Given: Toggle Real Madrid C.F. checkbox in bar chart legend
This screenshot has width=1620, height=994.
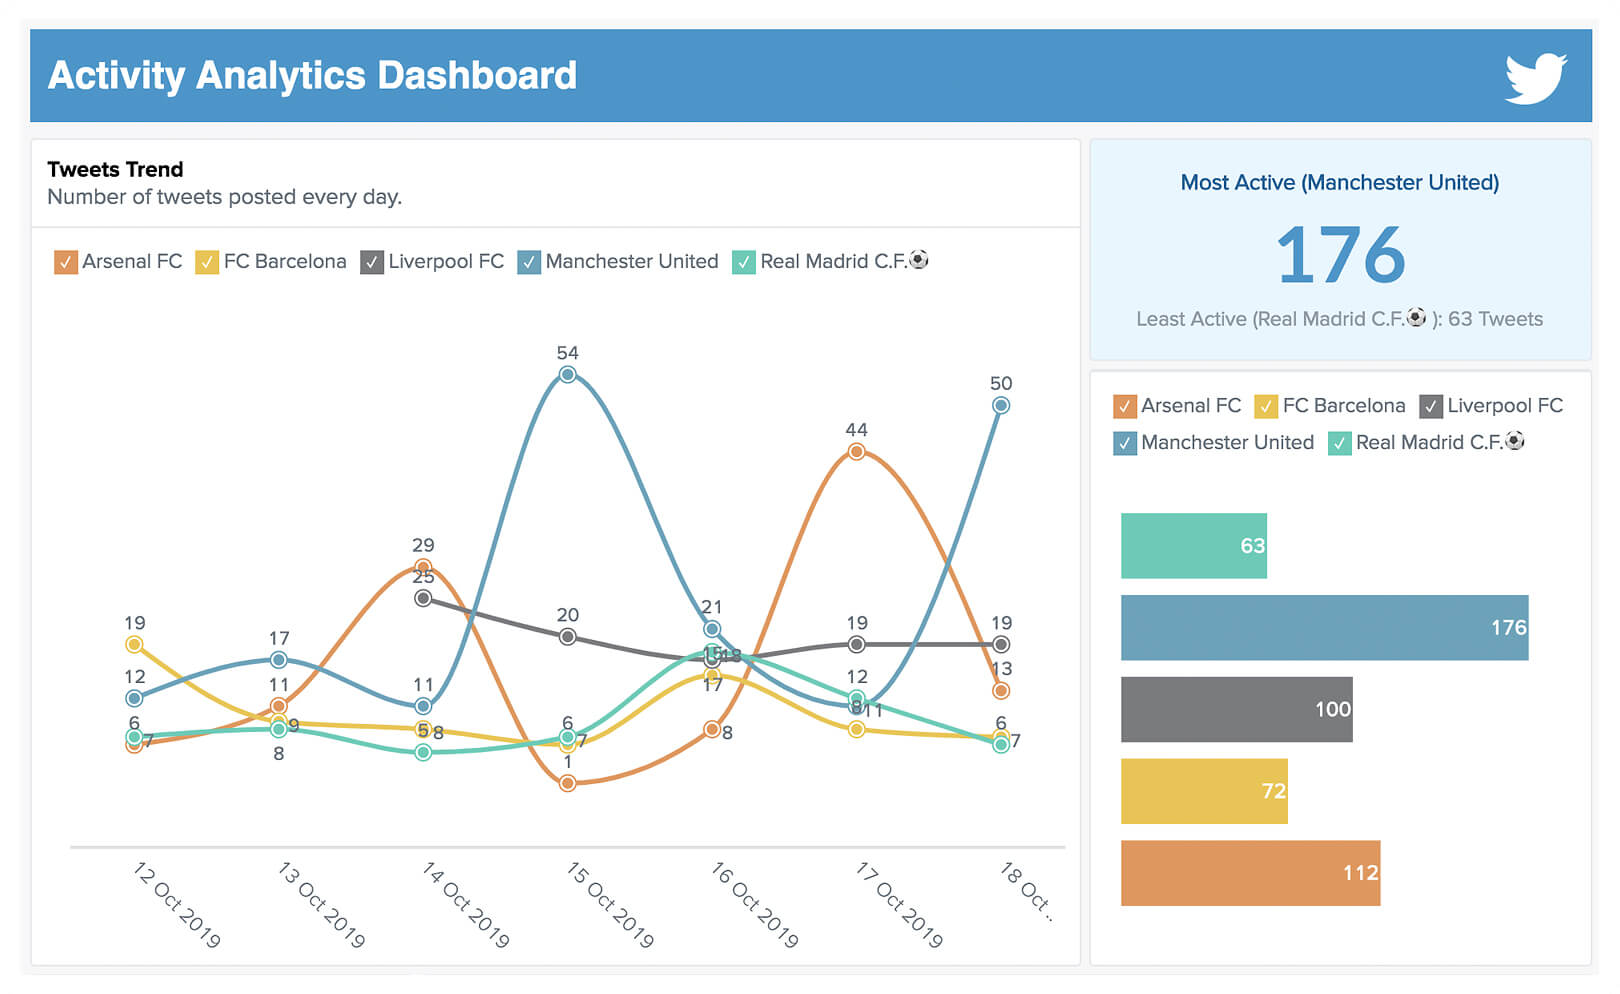Looking at the screenshot, I should [x=1340, y=443].
